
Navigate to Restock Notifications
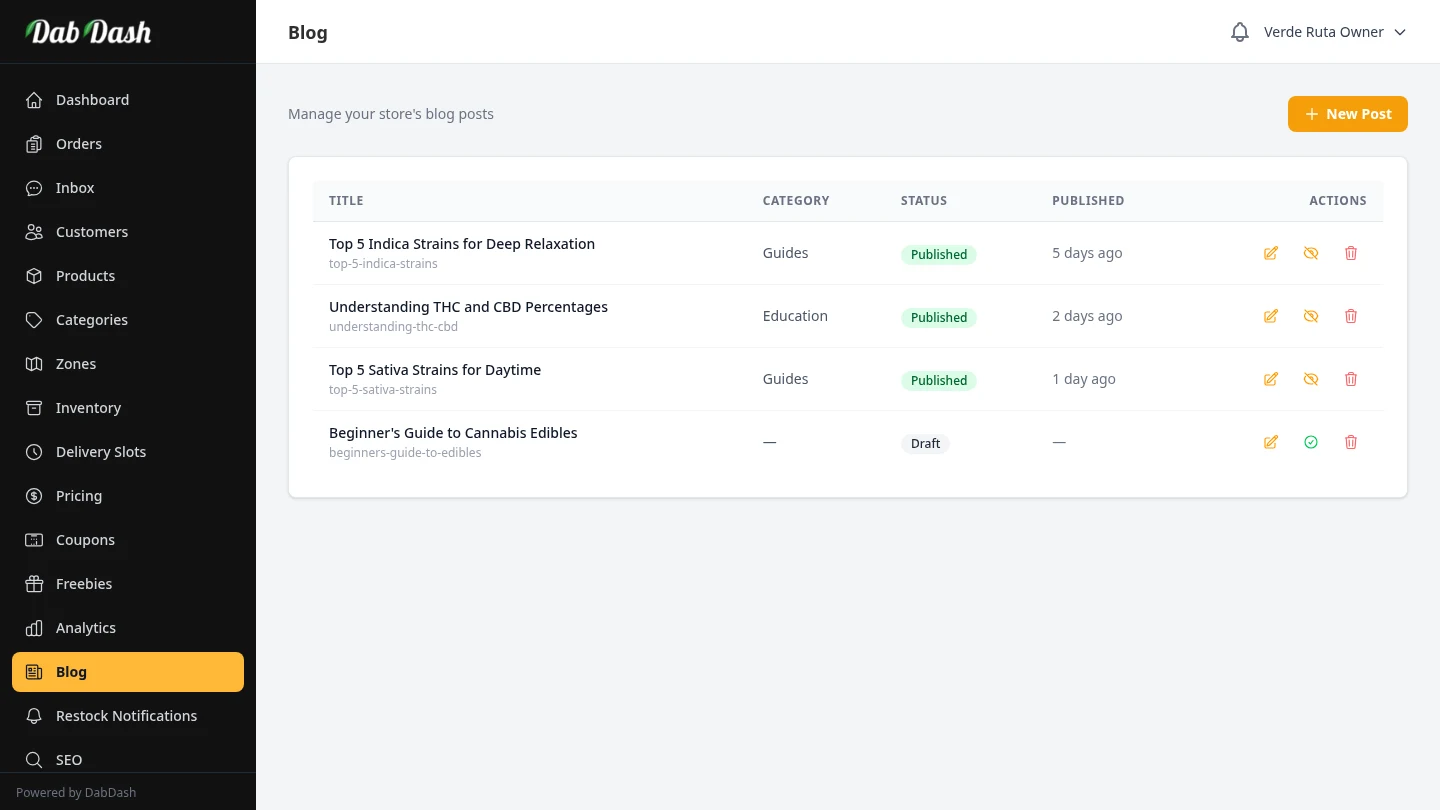pos(126,716)
